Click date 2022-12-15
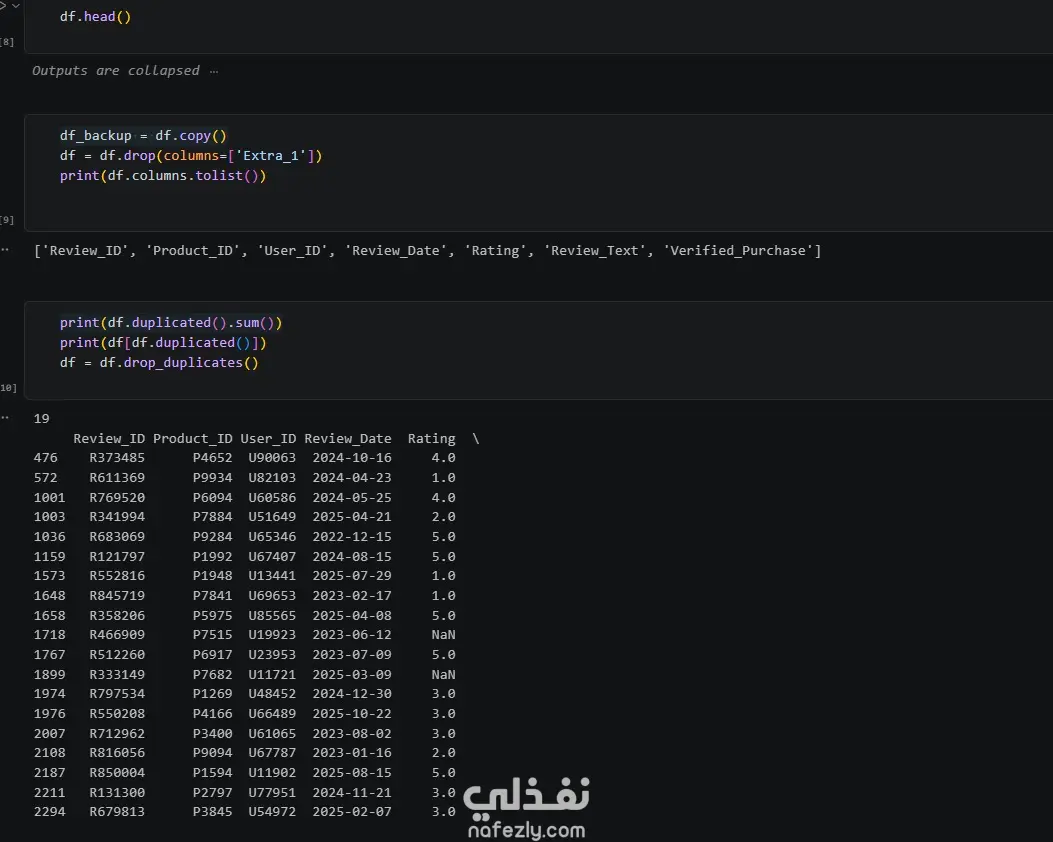 coord(352,537)
